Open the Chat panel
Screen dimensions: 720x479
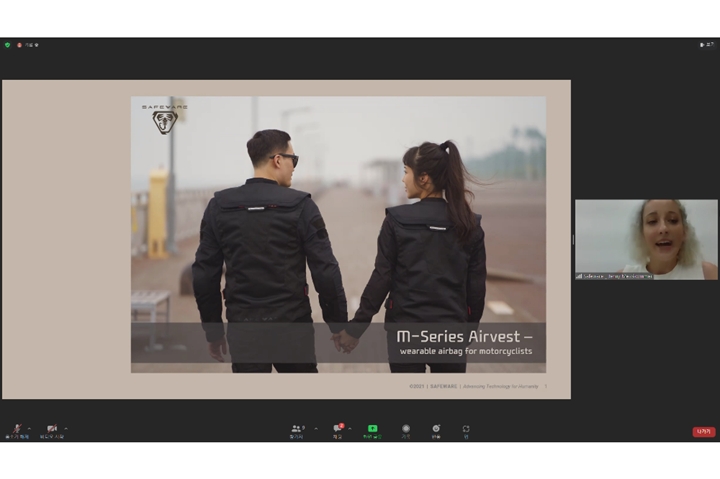pyautogui.click(x=338, y=430)
